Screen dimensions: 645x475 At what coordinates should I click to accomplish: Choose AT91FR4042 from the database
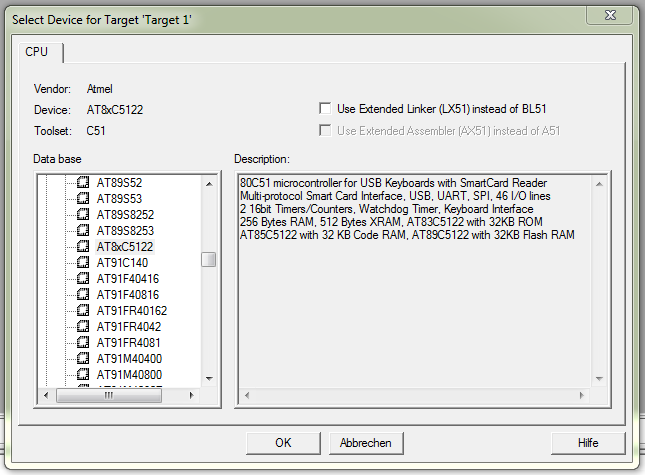point(129,327)
